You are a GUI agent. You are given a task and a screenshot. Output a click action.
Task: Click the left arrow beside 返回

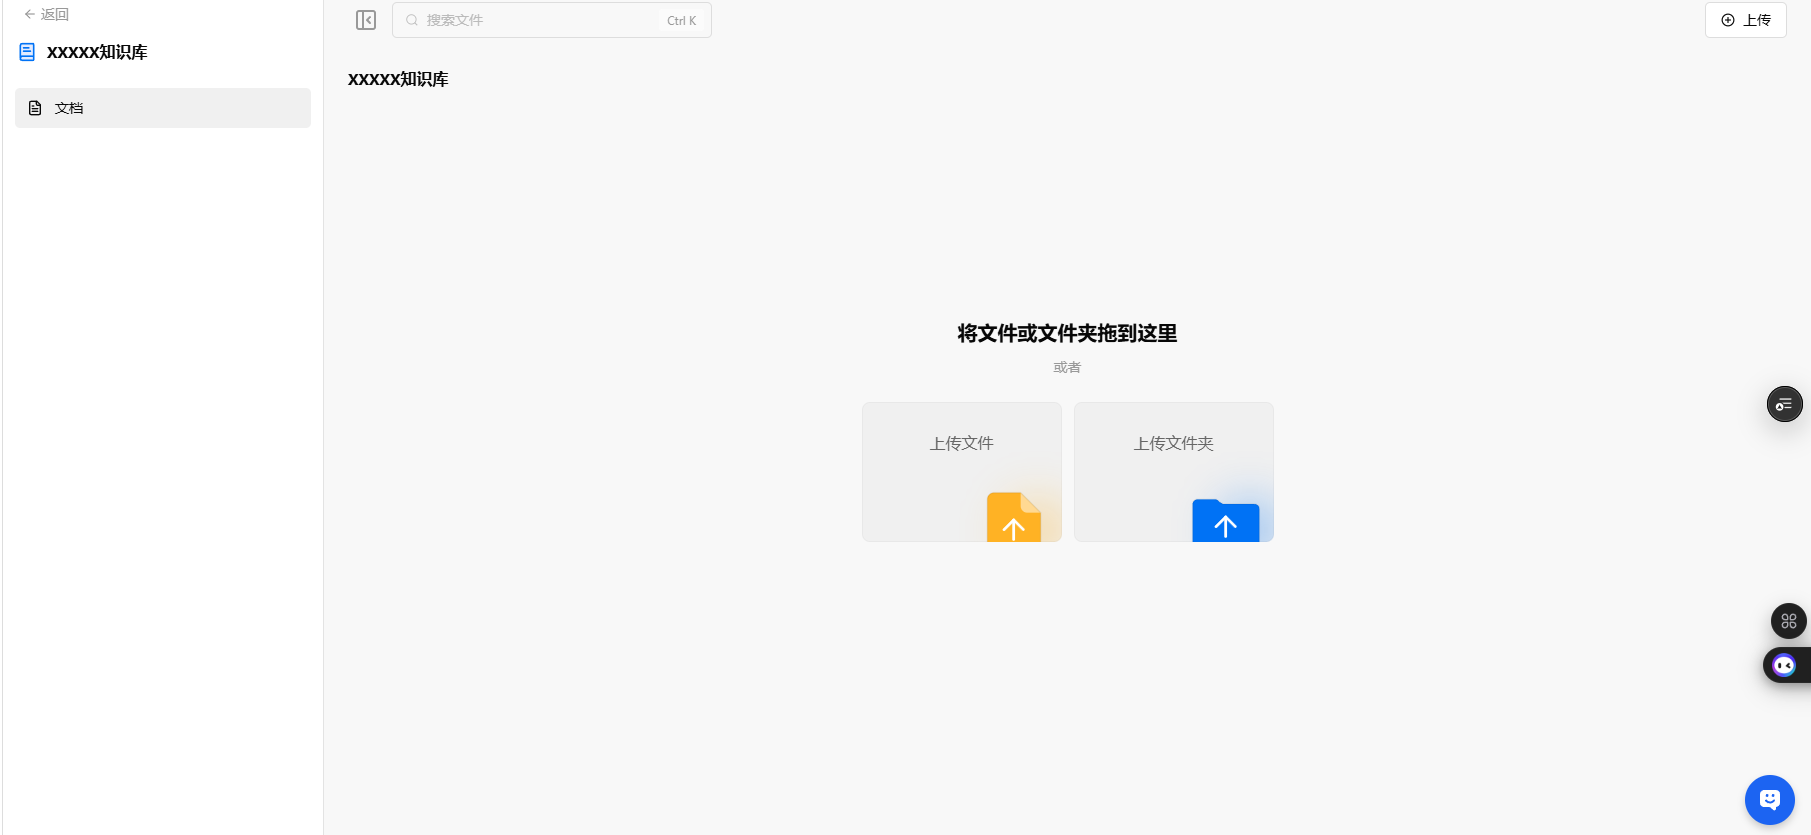(30, 15)
